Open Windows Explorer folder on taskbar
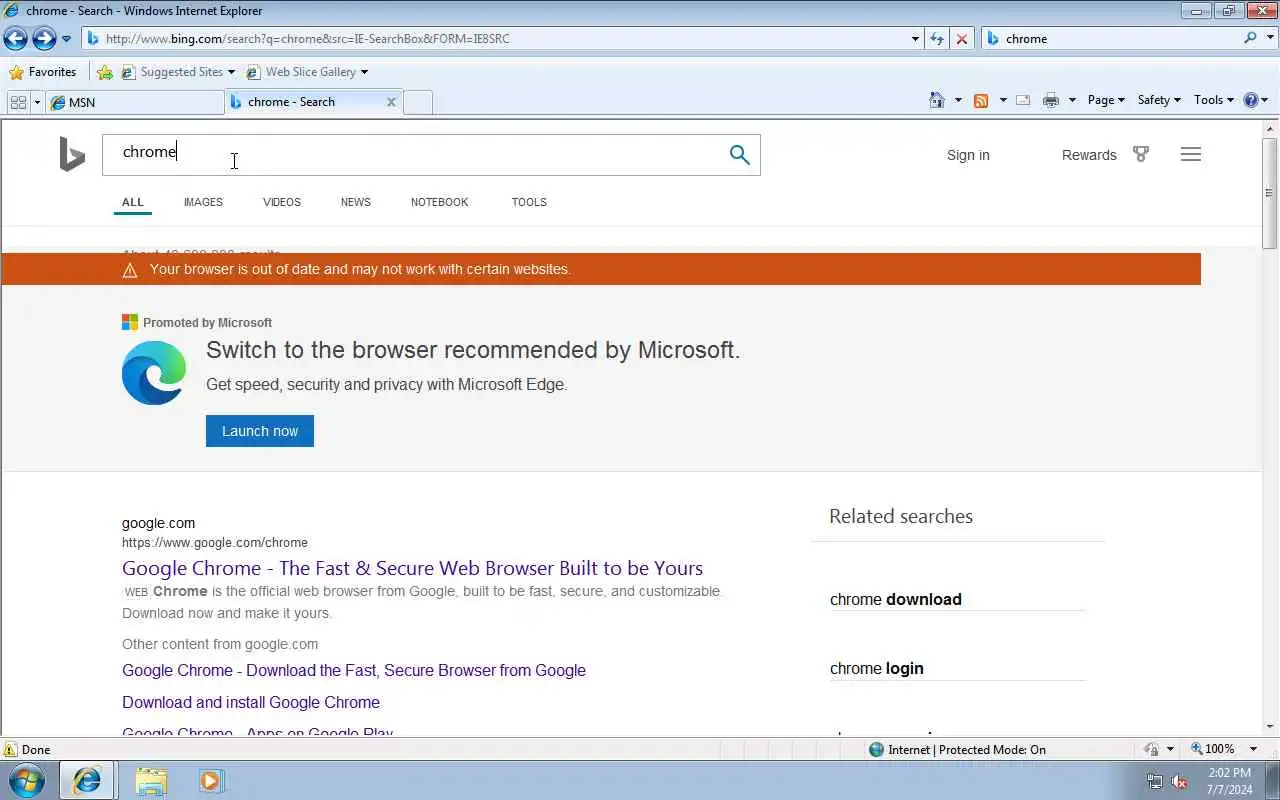Viewport: 1280px width, 800px height. tap(151, 780)
